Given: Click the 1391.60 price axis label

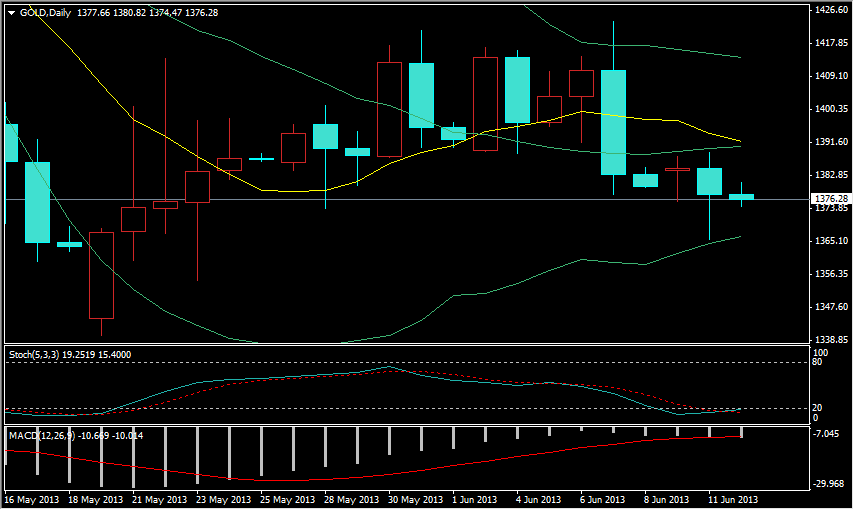Looking at the screenshot, I should pos(832,142).
